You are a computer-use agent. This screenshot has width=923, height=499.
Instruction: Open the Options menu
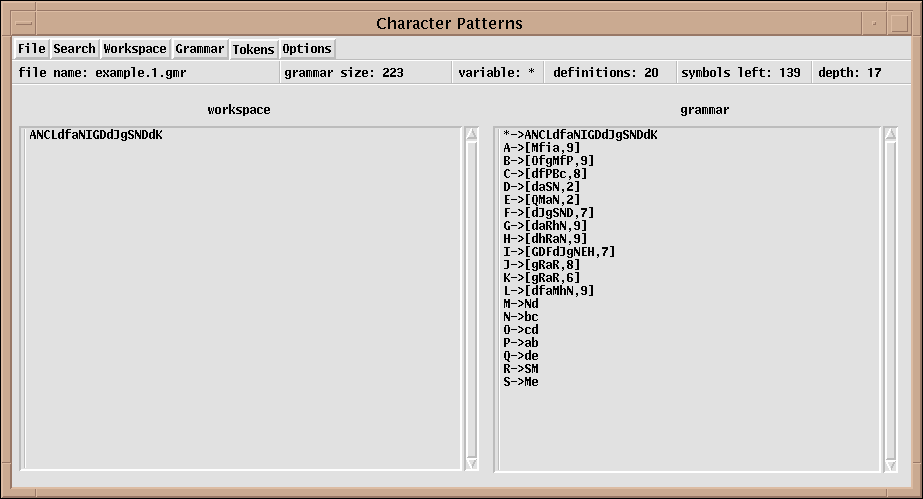coord(306,48)
